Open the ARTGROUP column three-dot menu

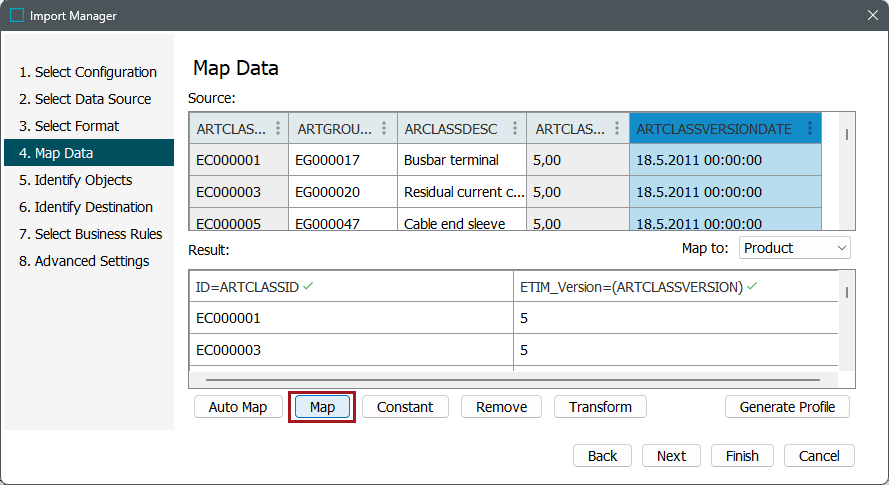click(x=384, y=129)
